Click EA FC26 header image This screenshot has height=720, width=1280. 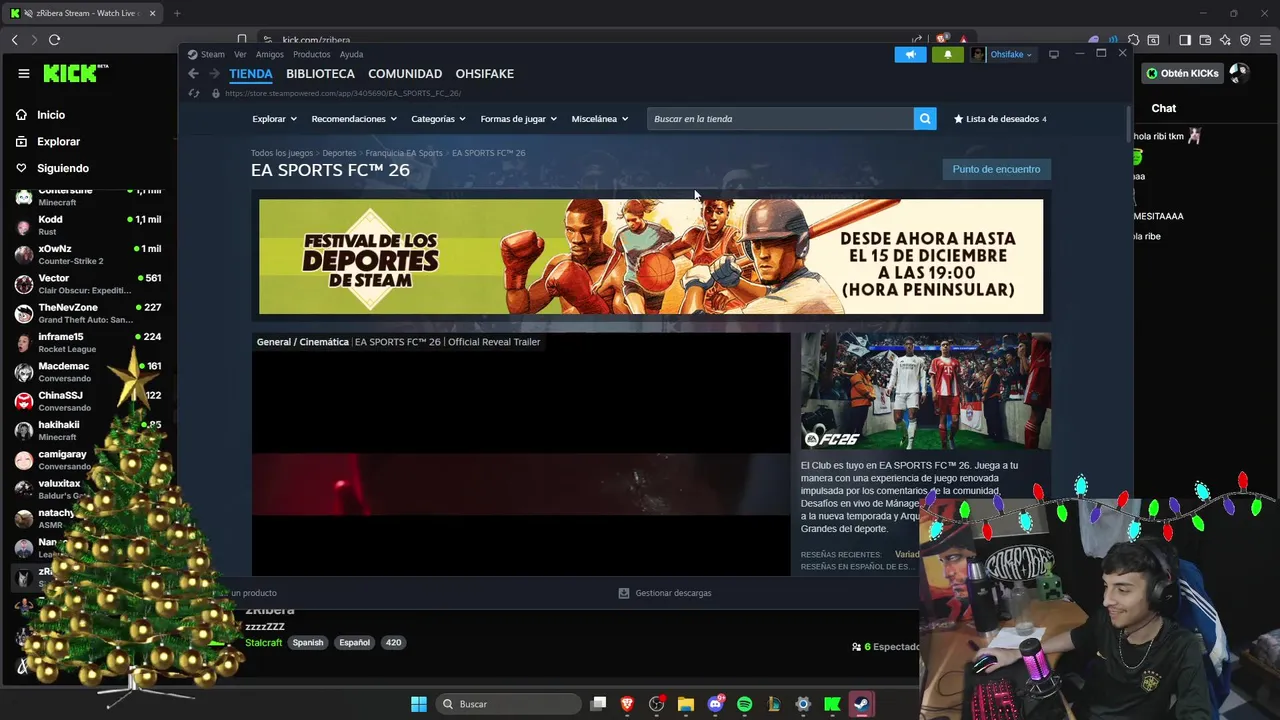click(x=926, y=391)
